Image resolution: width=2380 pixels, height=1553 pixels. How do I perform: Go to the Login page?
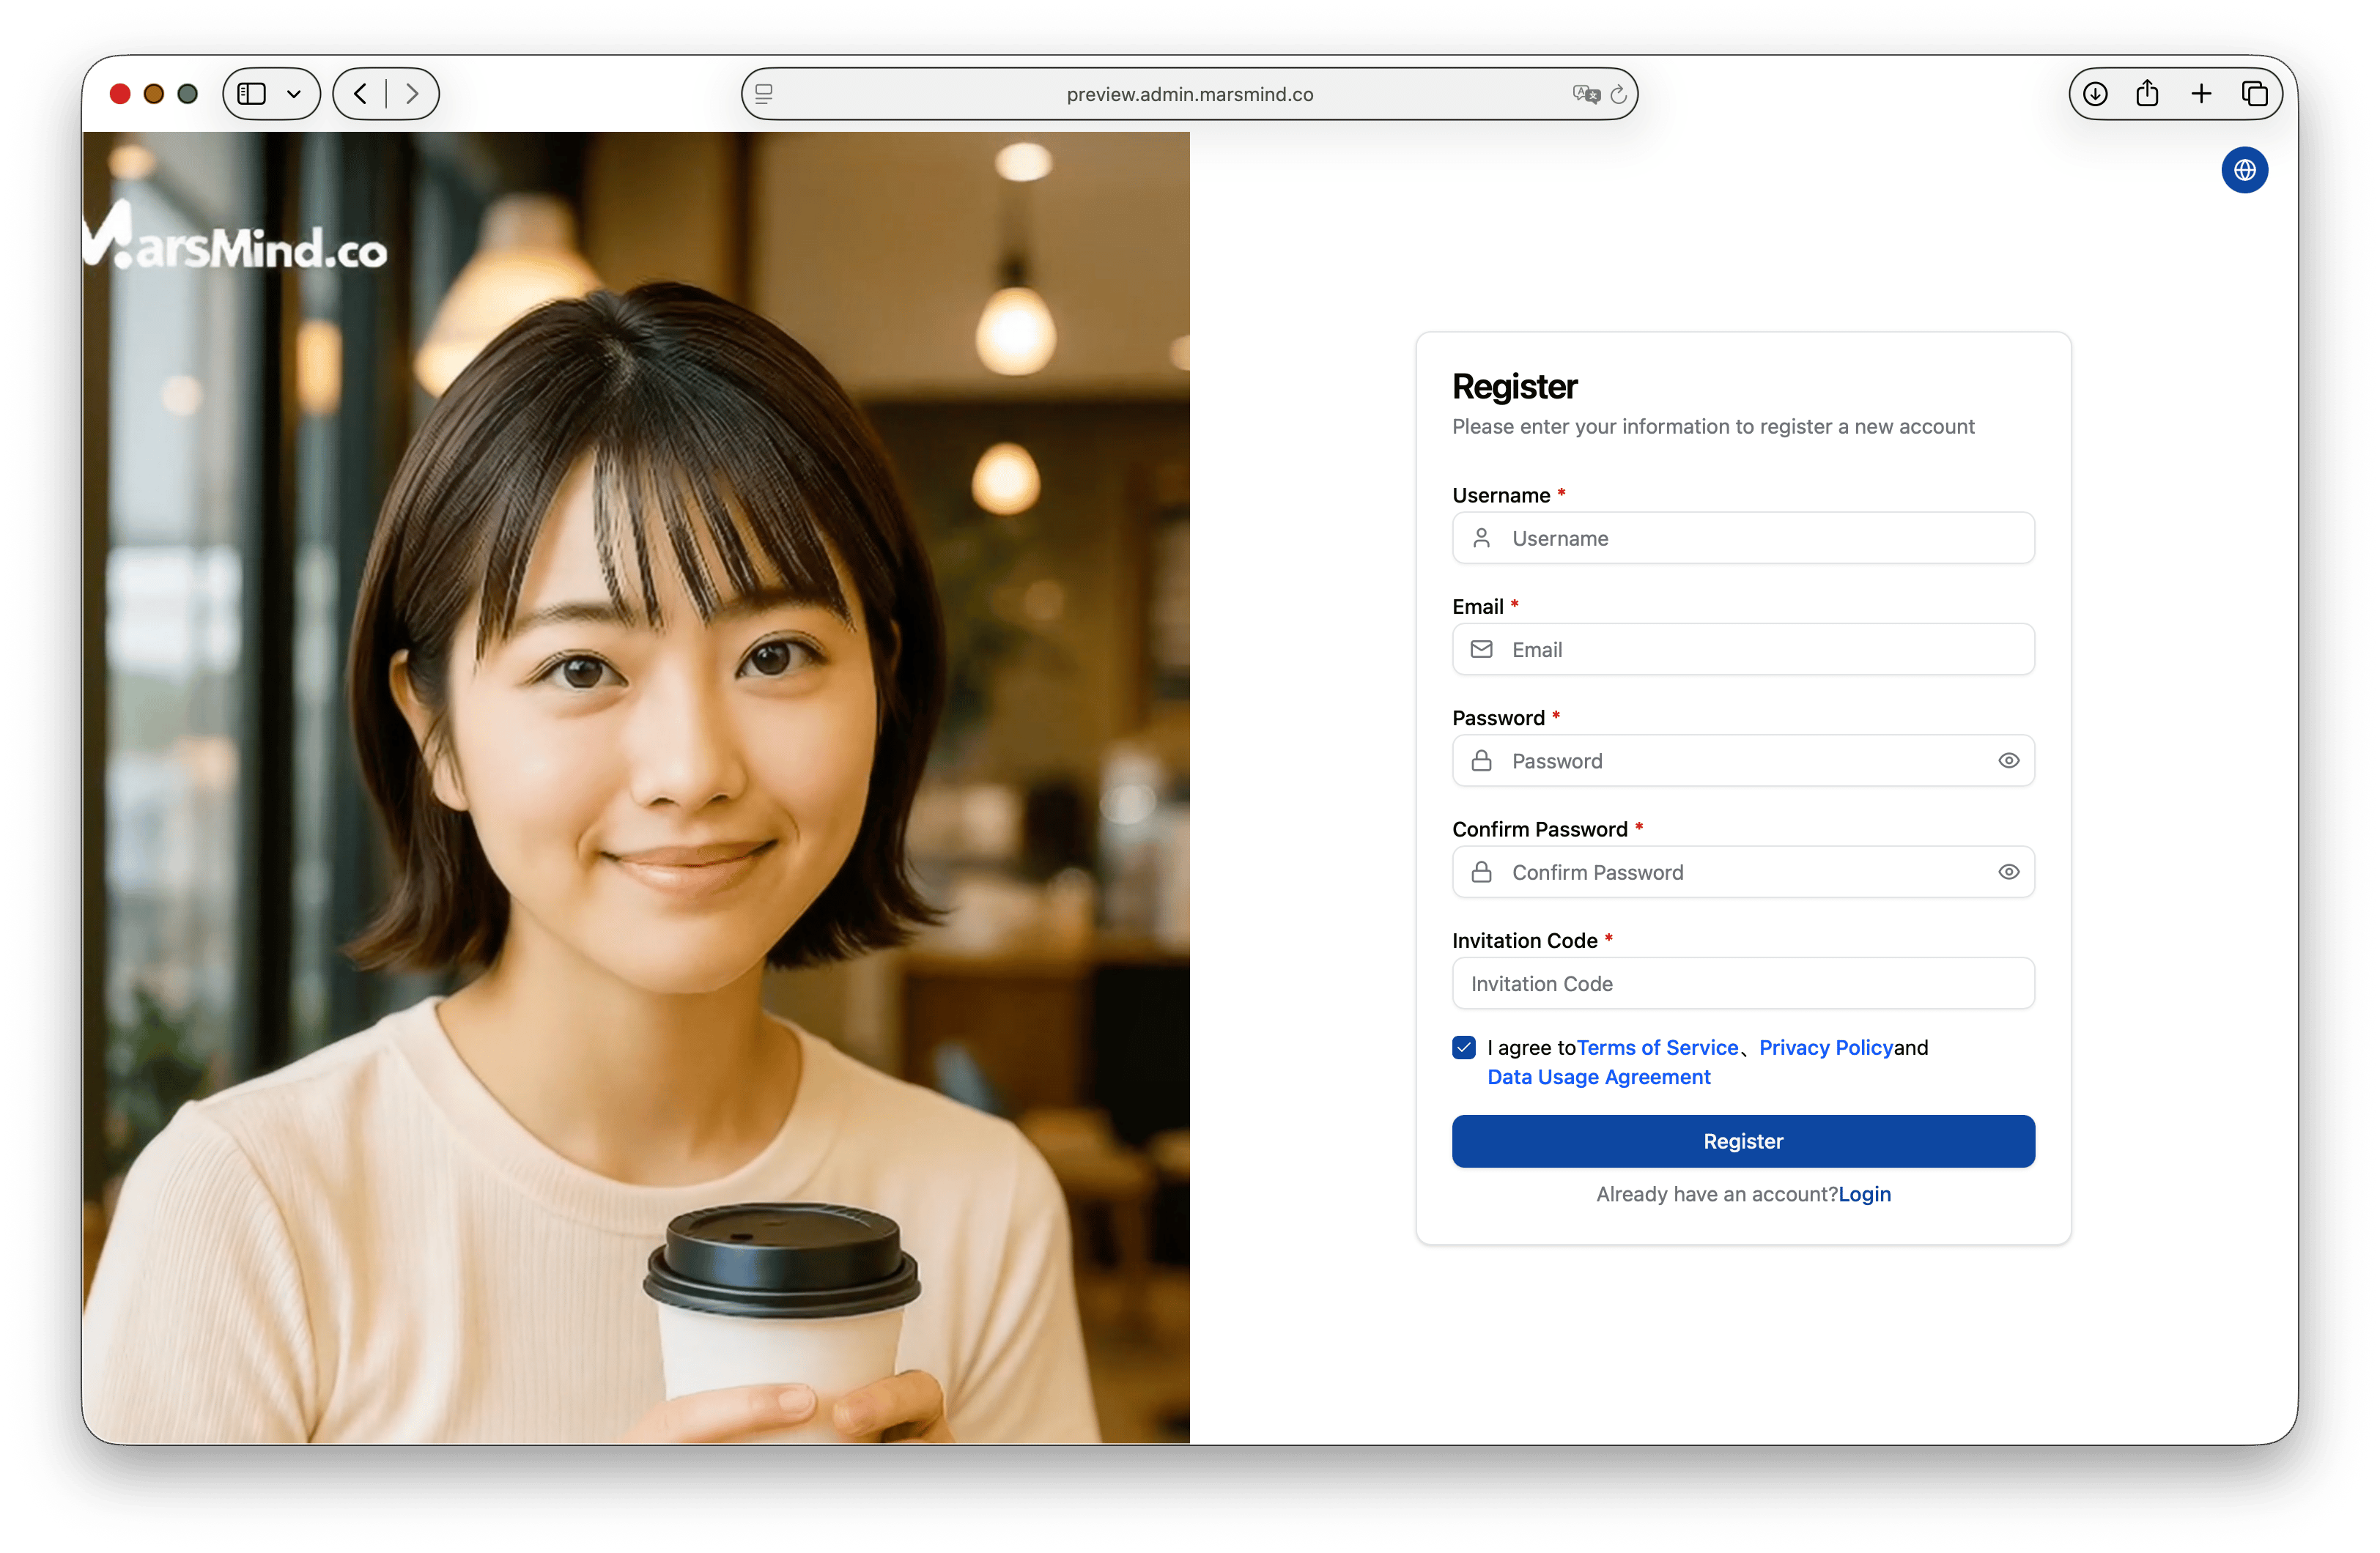click(1864, 1194)
